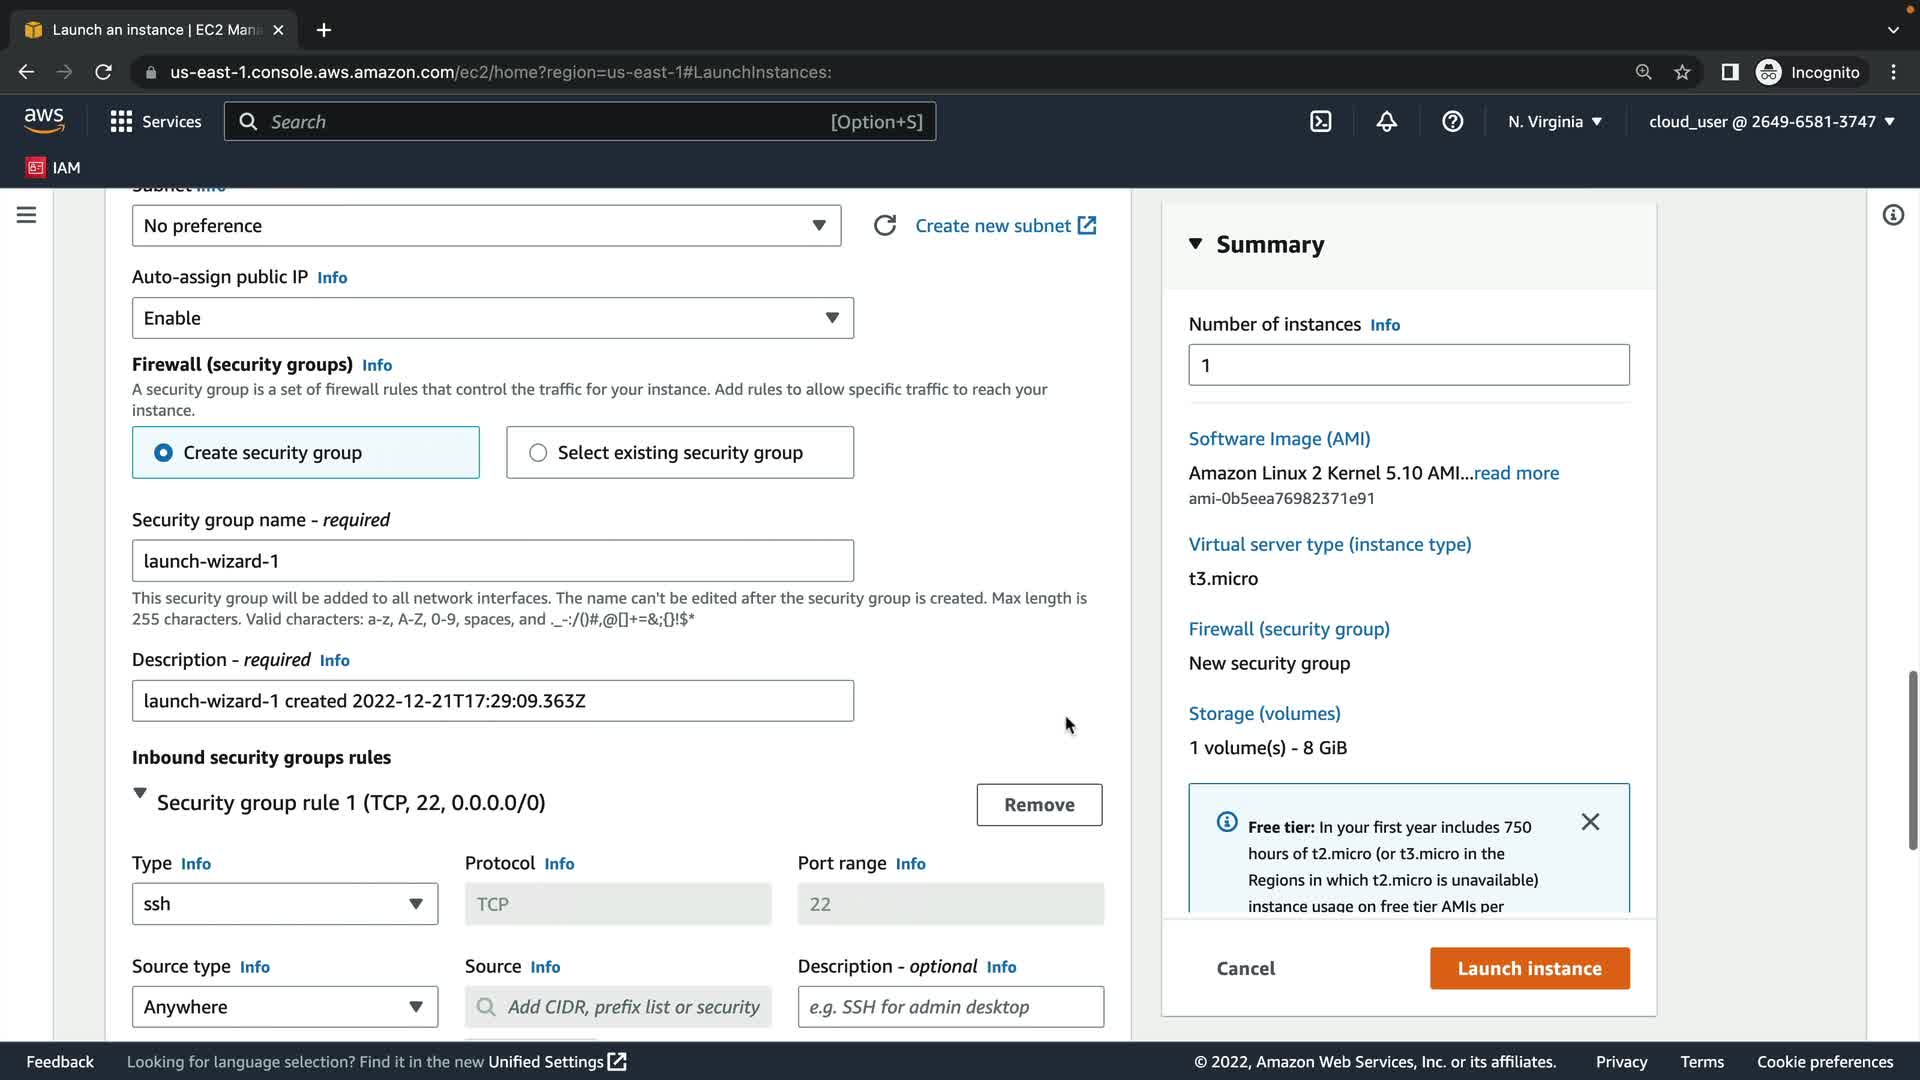Click the Security group name field
This screenshot has height=1080, width=1920.
pyautogui.click(x=492, y=561)
